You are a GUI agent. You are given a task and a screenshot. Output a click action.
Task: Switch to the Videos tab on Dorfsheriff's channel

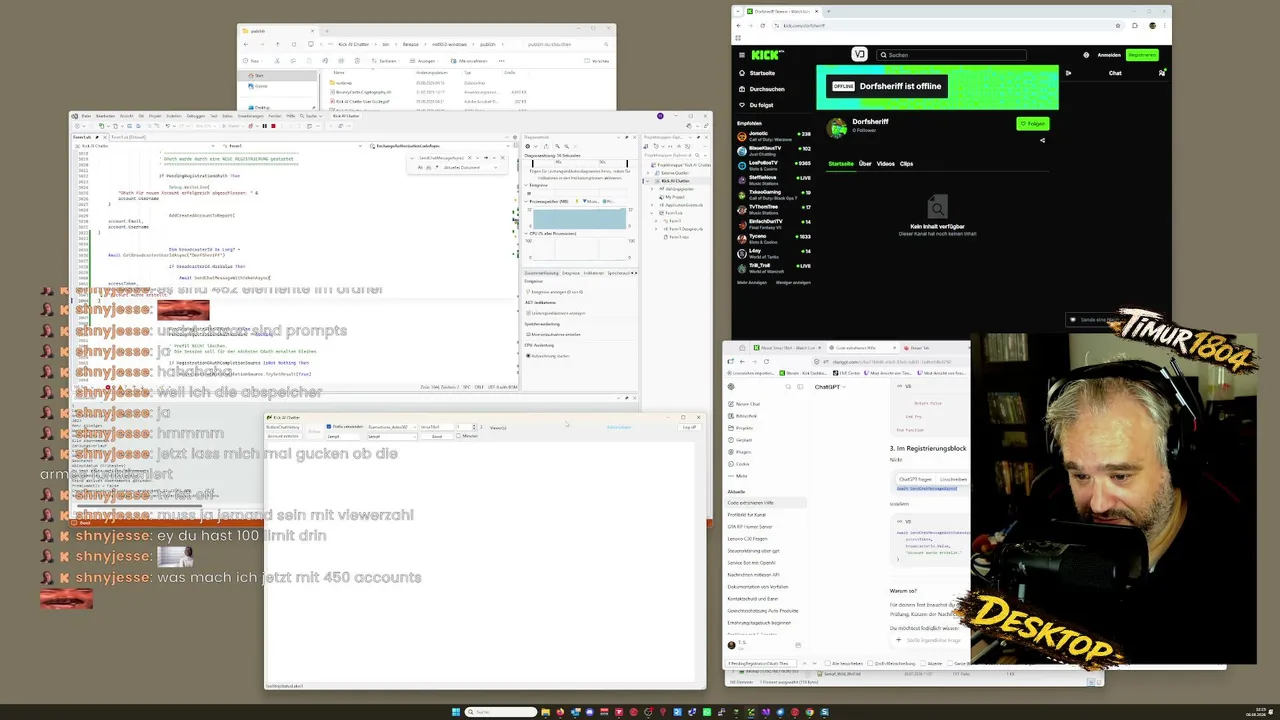(886, 163)
